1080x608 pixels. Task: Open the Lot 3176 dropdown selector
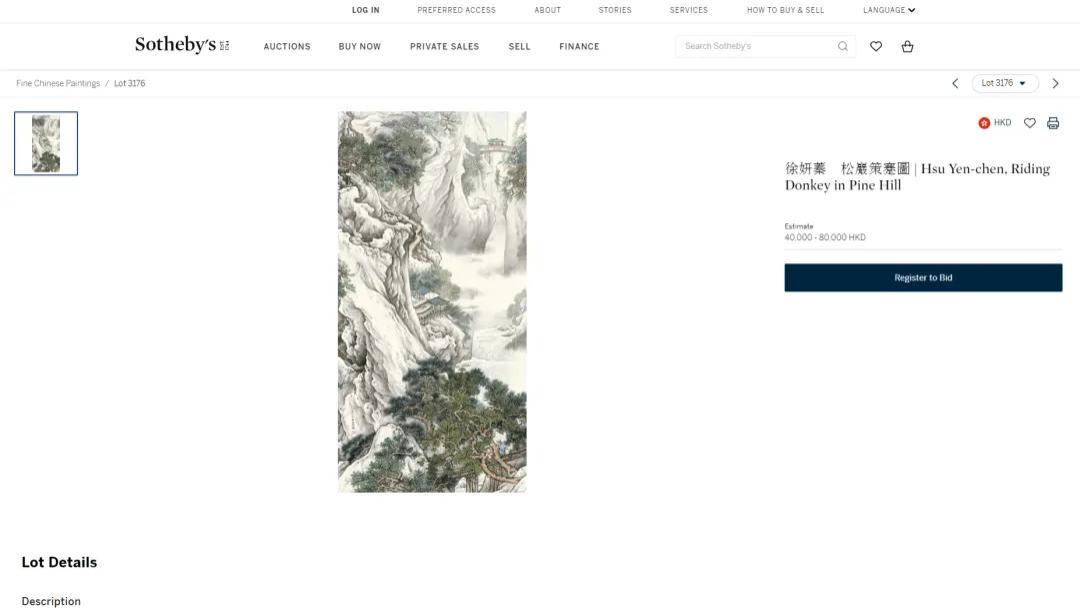1005,83
